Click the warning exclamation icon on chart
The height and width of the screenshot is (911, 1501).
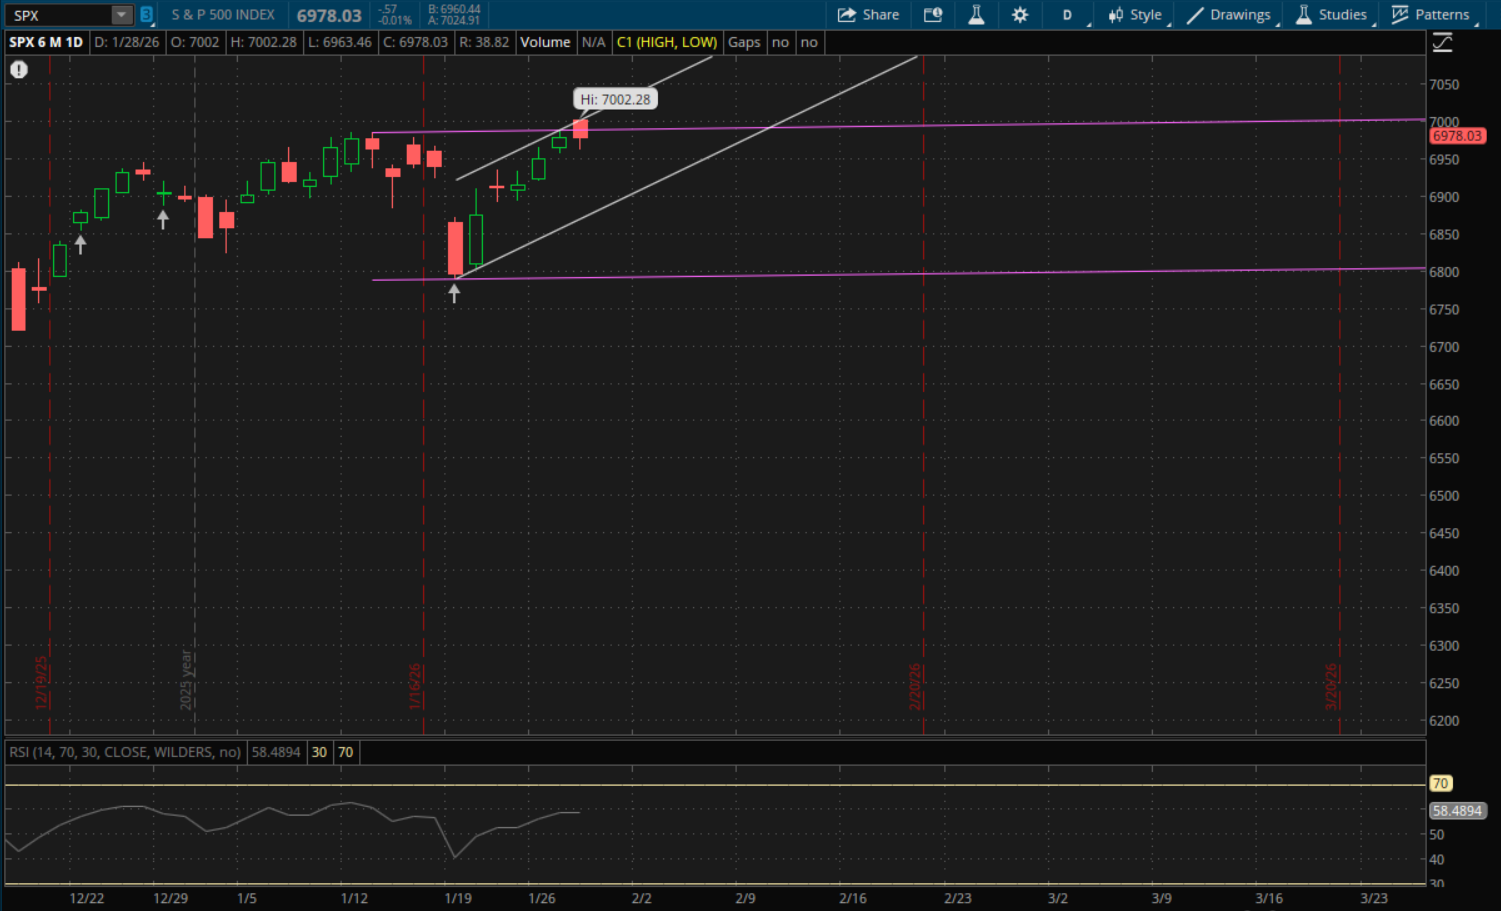[x=19, y=70]
